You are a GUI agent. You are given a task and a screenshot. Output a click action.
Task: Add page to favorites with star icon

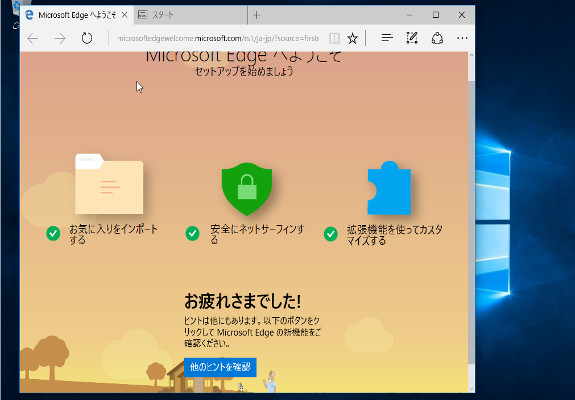tap(352, 38)
